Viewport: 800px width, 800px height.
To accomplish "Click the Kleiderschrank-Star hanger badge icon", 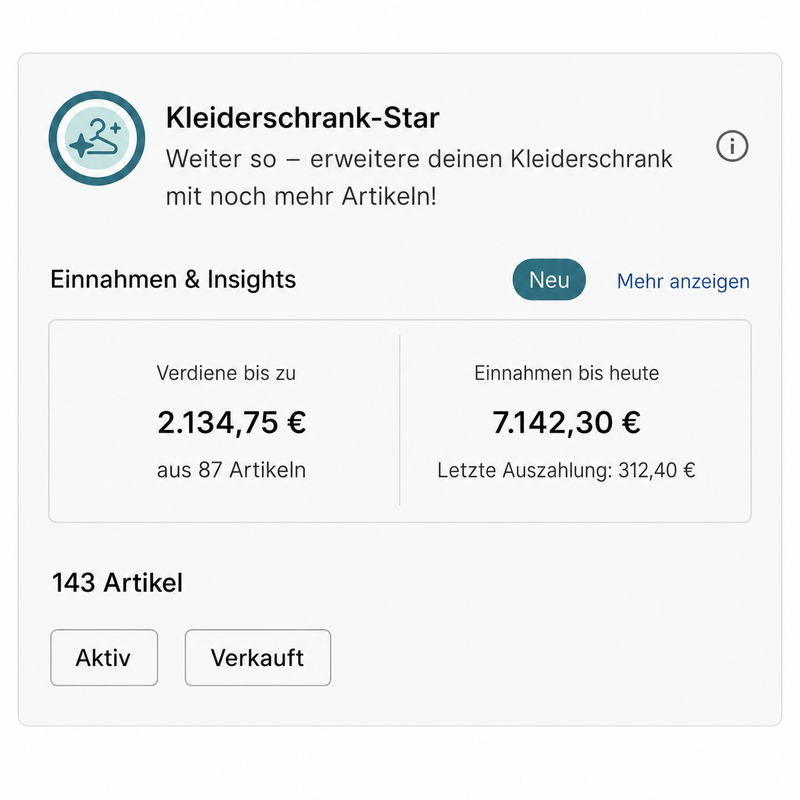I will pos(97,138).
